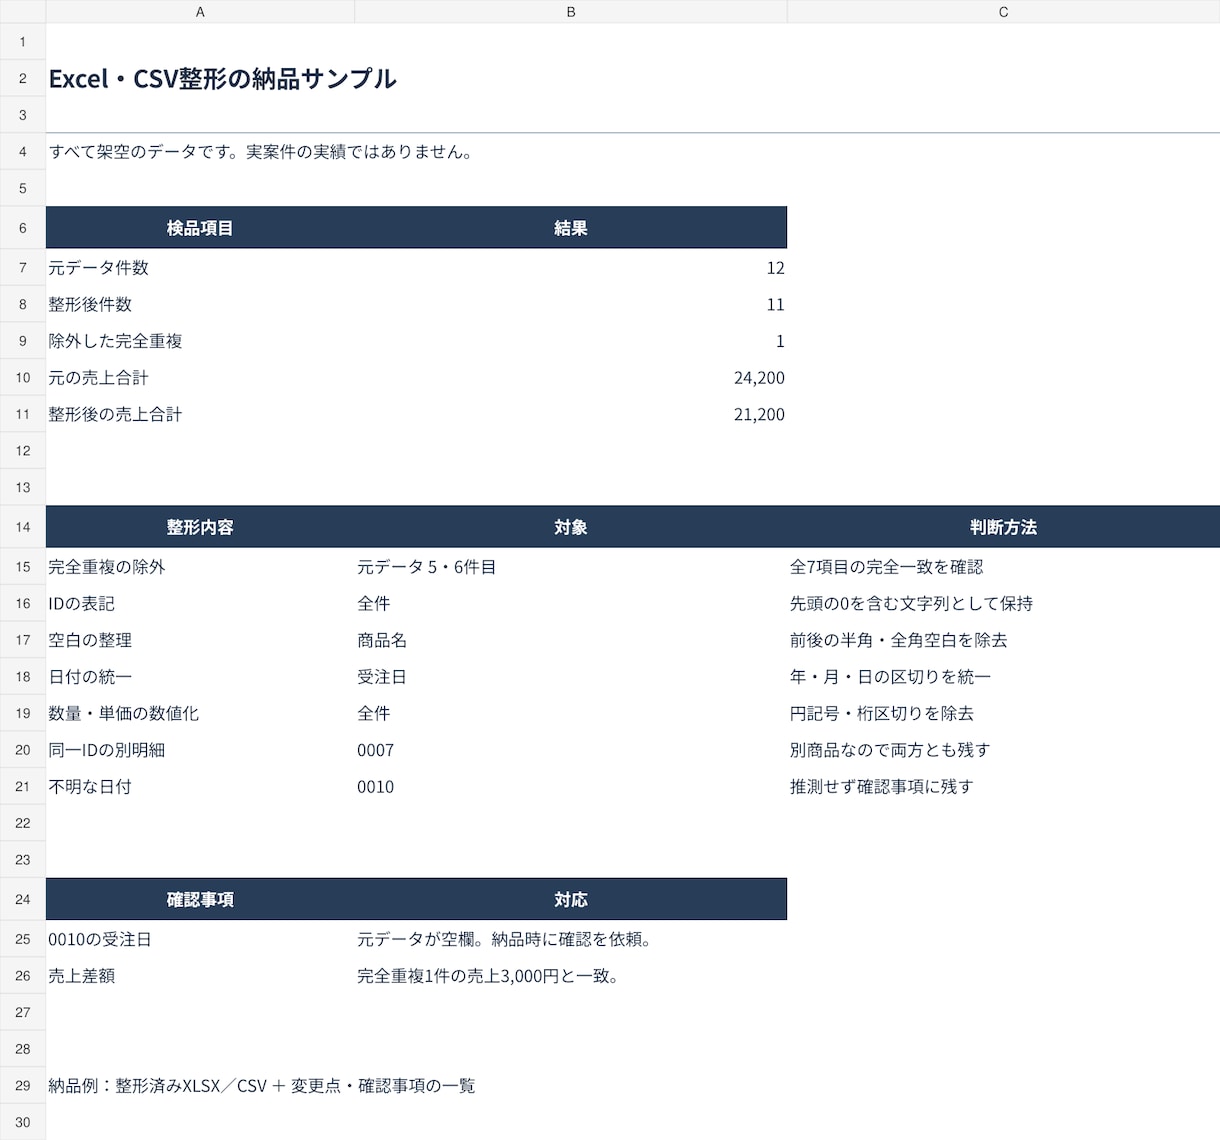Screen dimensions: 1220x1140
Task: Select the '年・月・日の区切りを統一' cell
Action: [1004, 677]
